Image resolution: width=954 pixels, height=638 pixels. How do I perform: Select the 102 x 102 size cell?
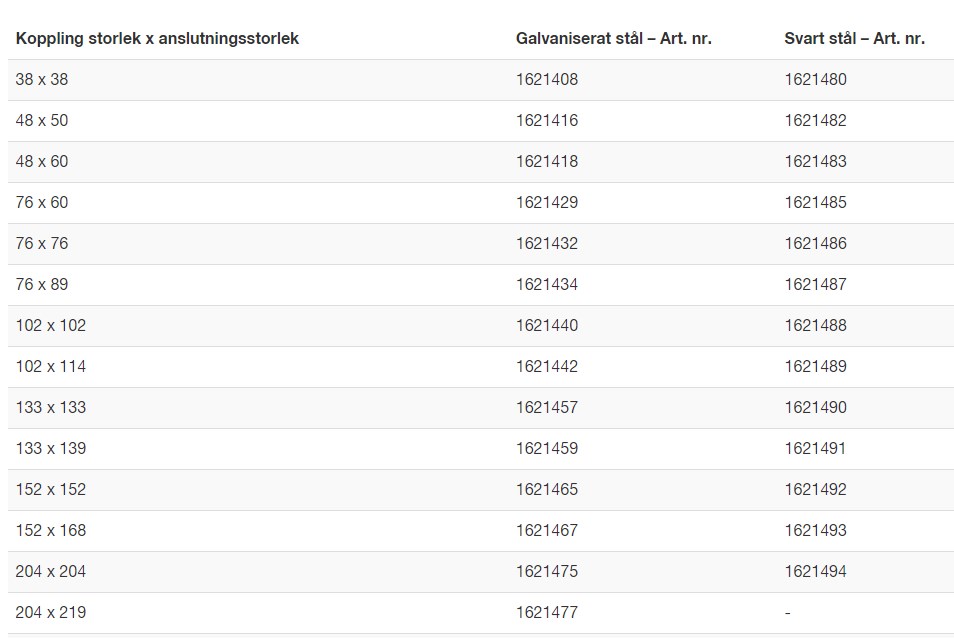[51, 326]
